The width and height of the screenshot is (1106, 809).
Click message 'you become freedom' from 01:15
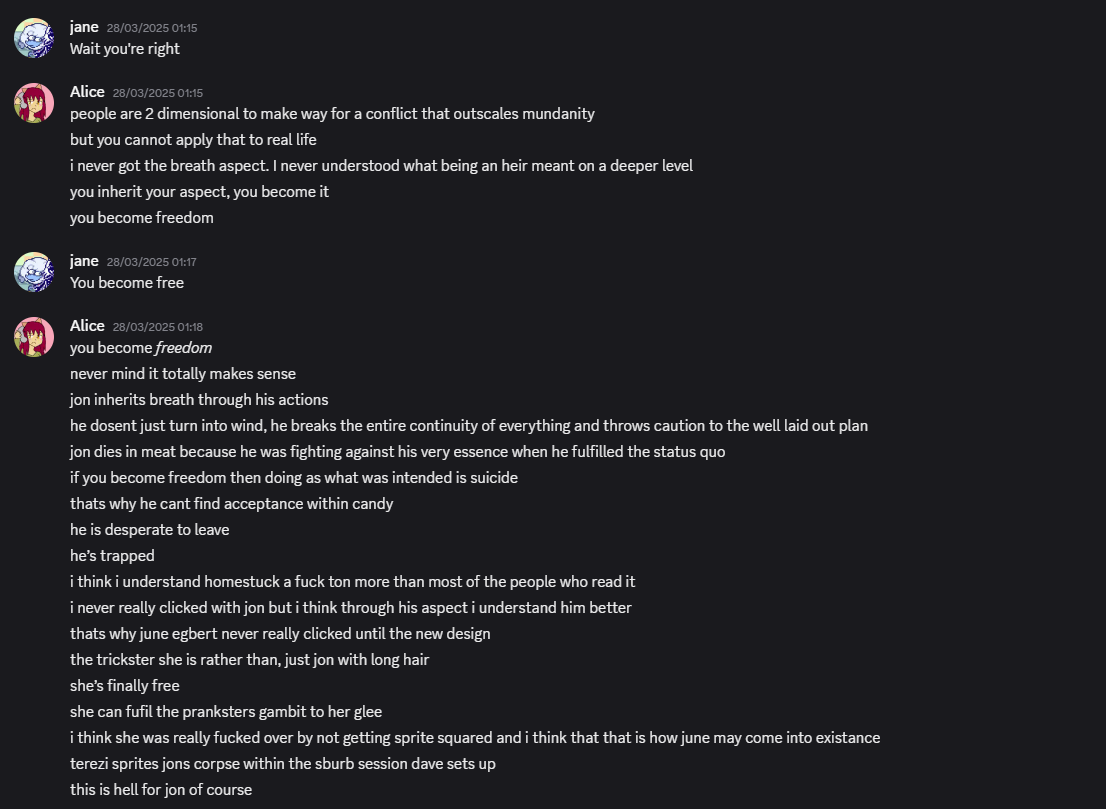tap(142, 218)
